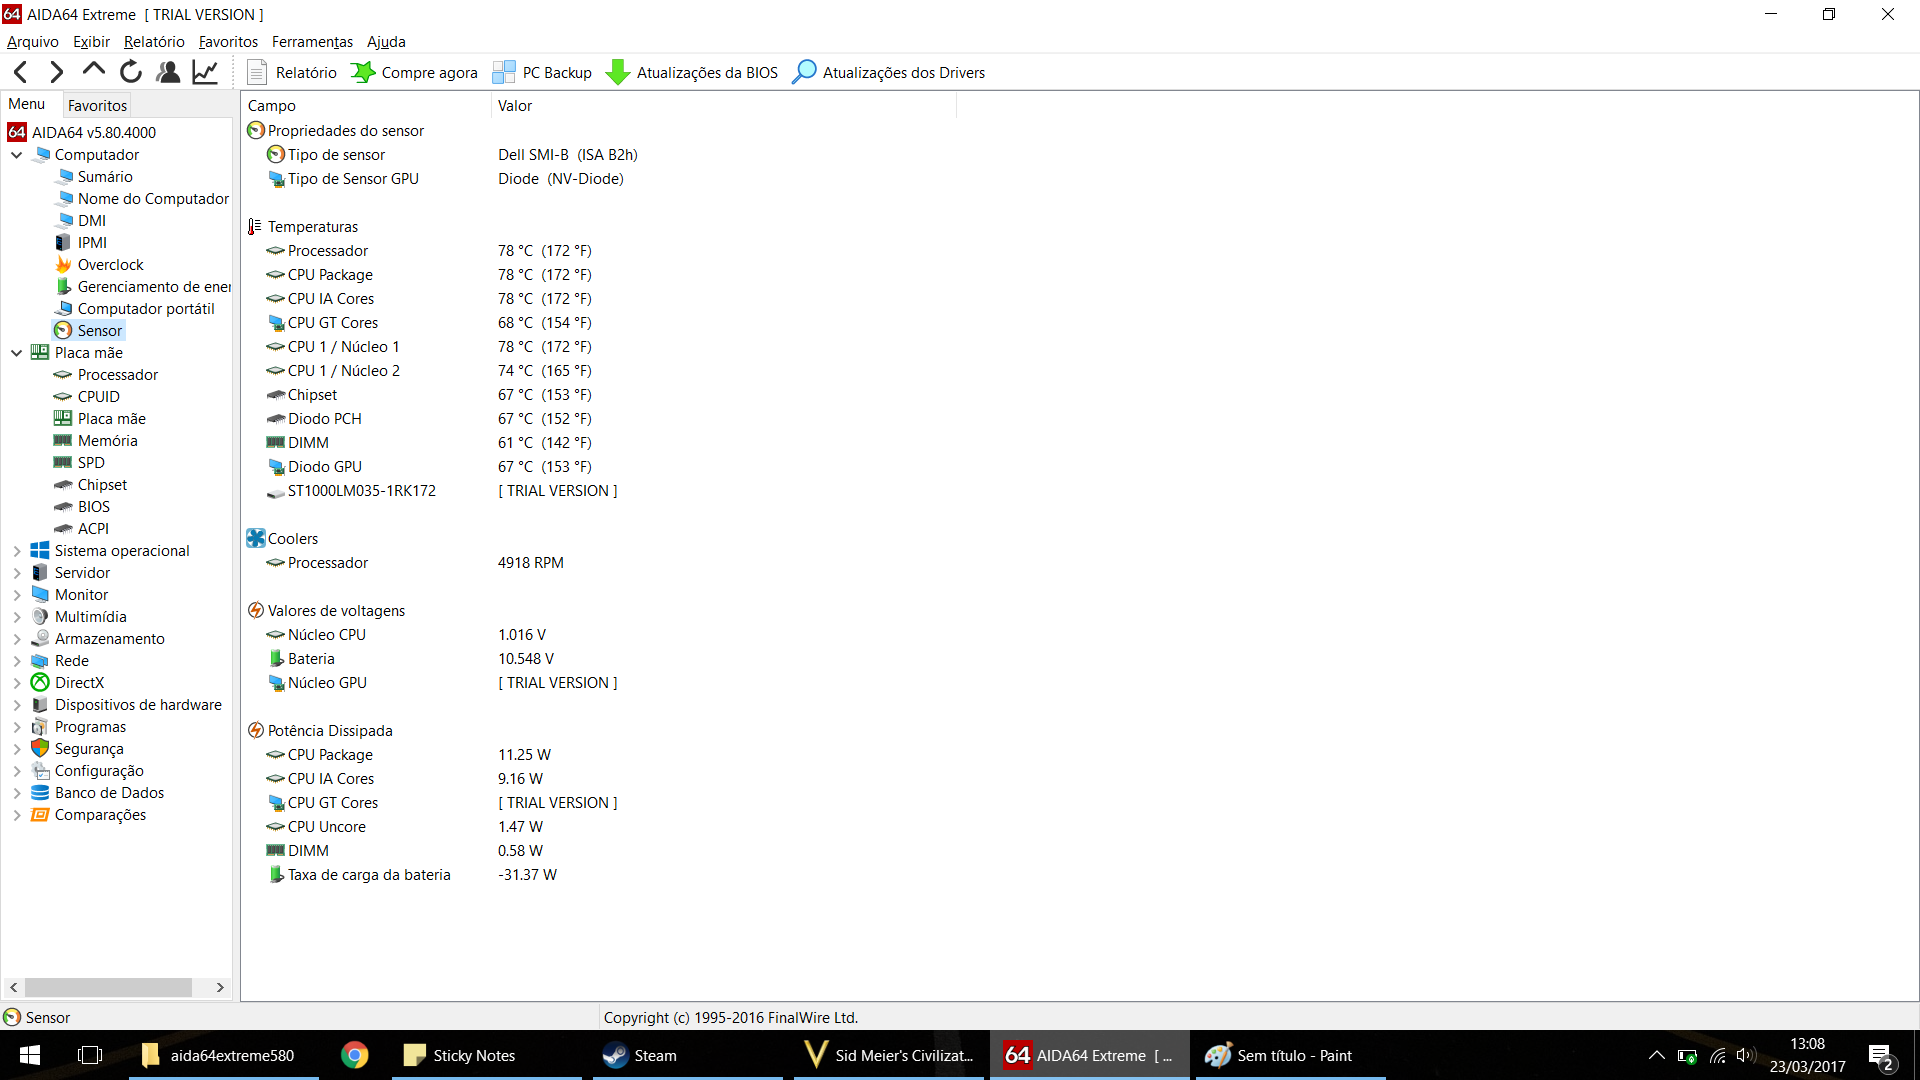Viewport: 1920px width, 1080px height.
Task: Open the Favoritos menu
Action: [x=228, y=42]
